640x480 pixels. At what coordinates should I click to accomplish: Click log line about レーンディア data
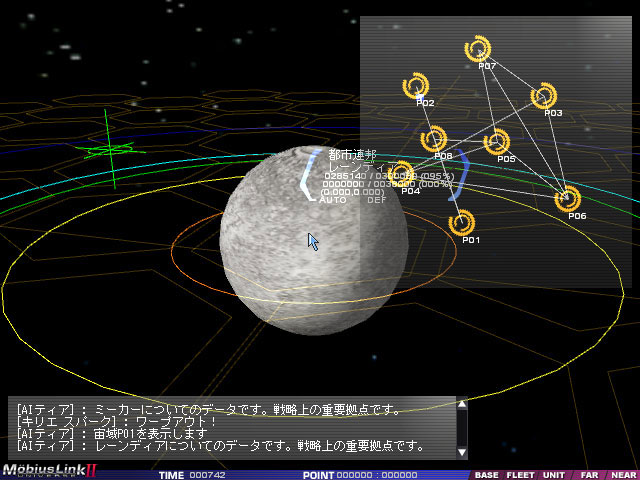[221, 445]
